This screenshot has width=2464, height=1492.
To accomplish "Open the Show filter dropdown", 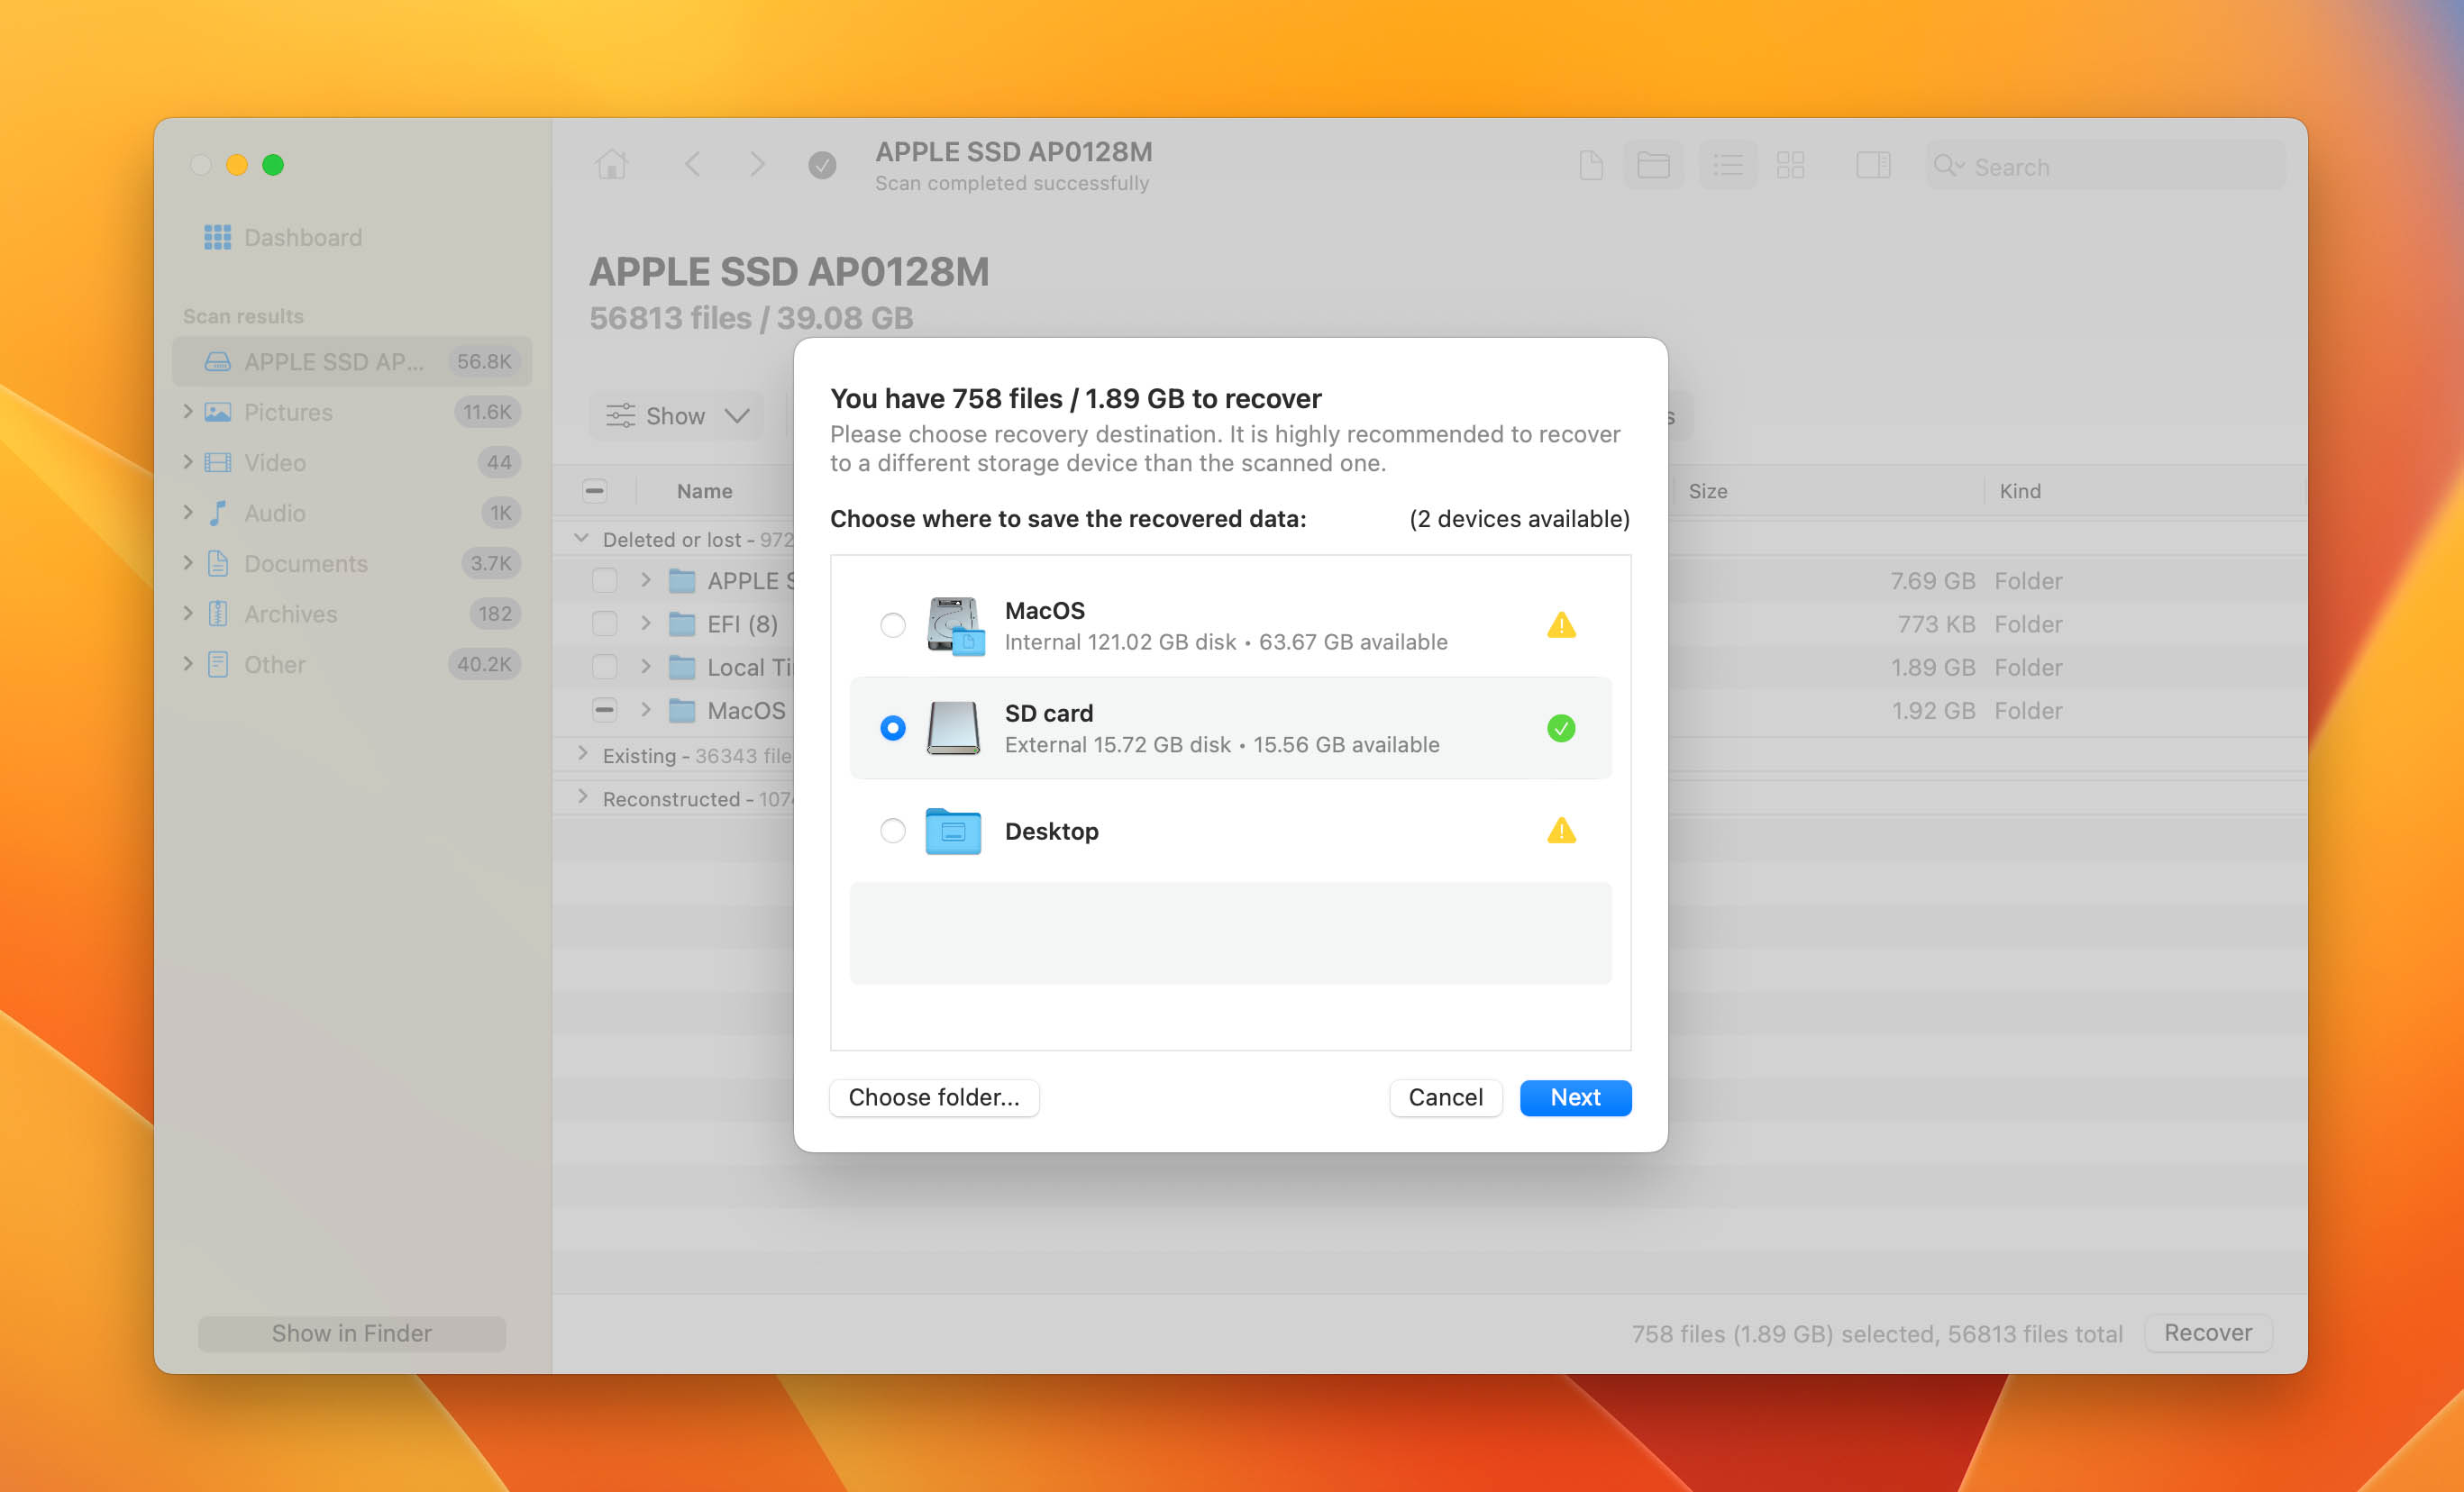I will tap(676, 415).
